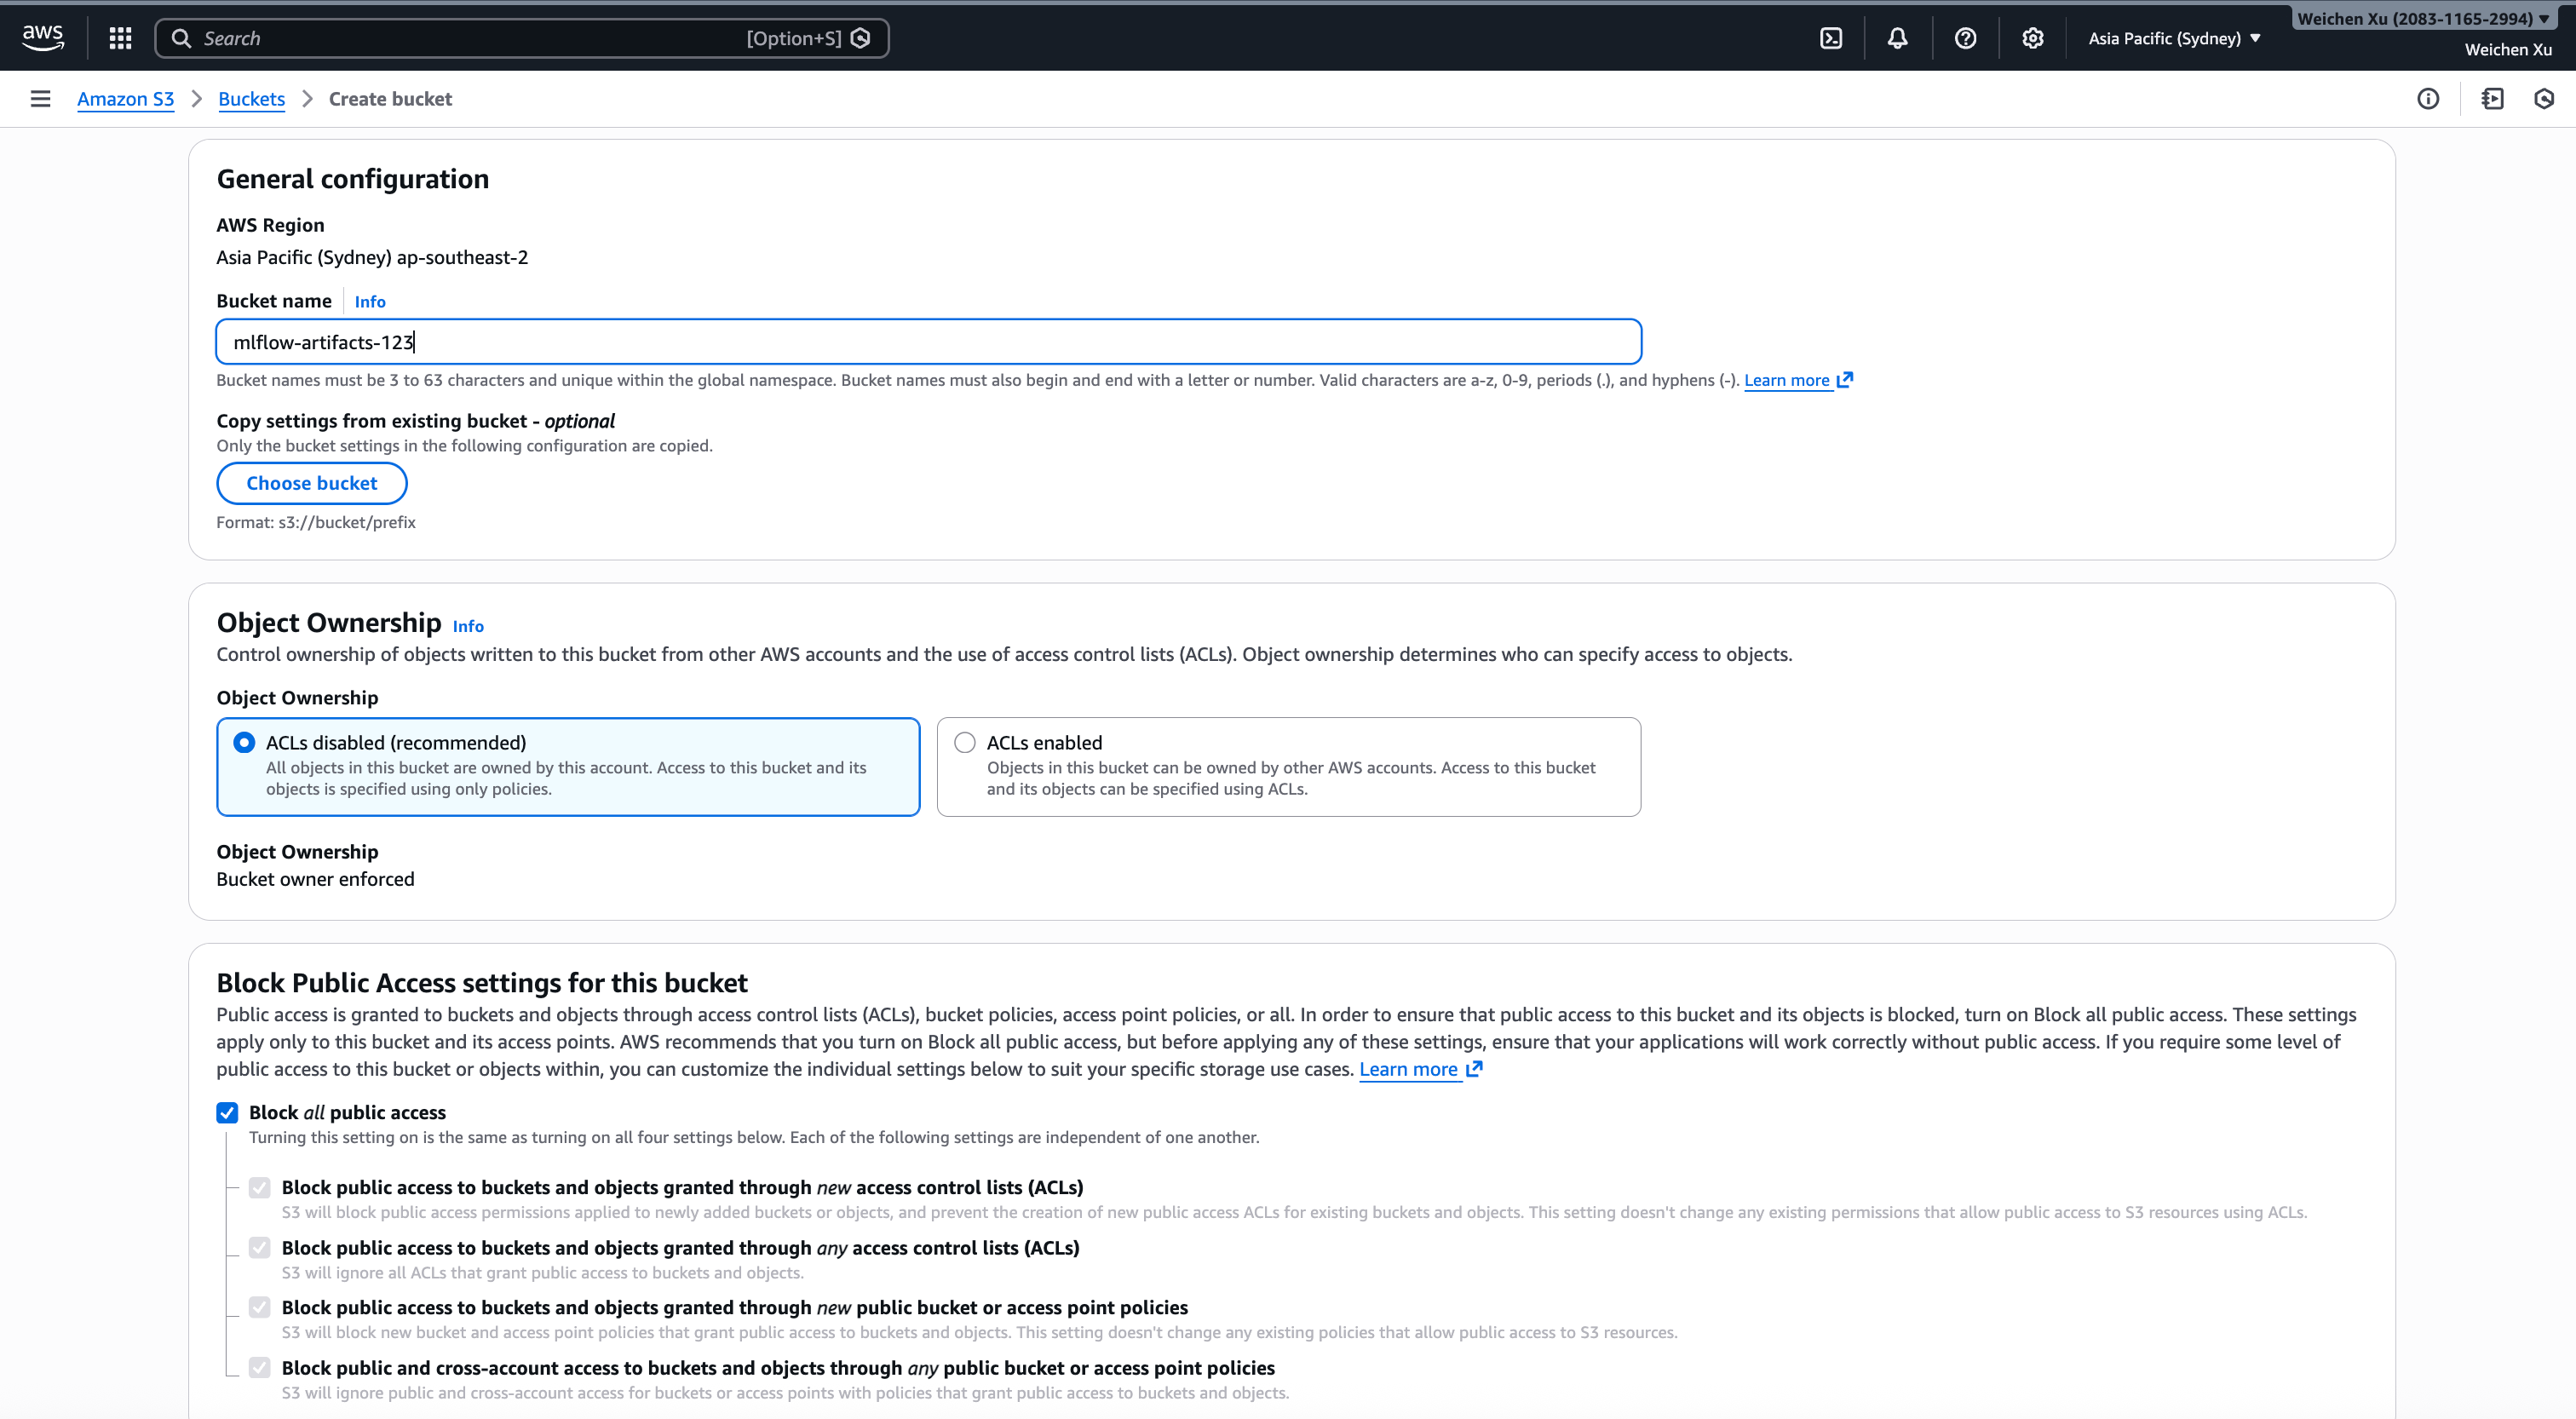Screen dimensions: 2576x1419
Task: Go to Buckets via breadcrumb
Action: coord(251,98)
